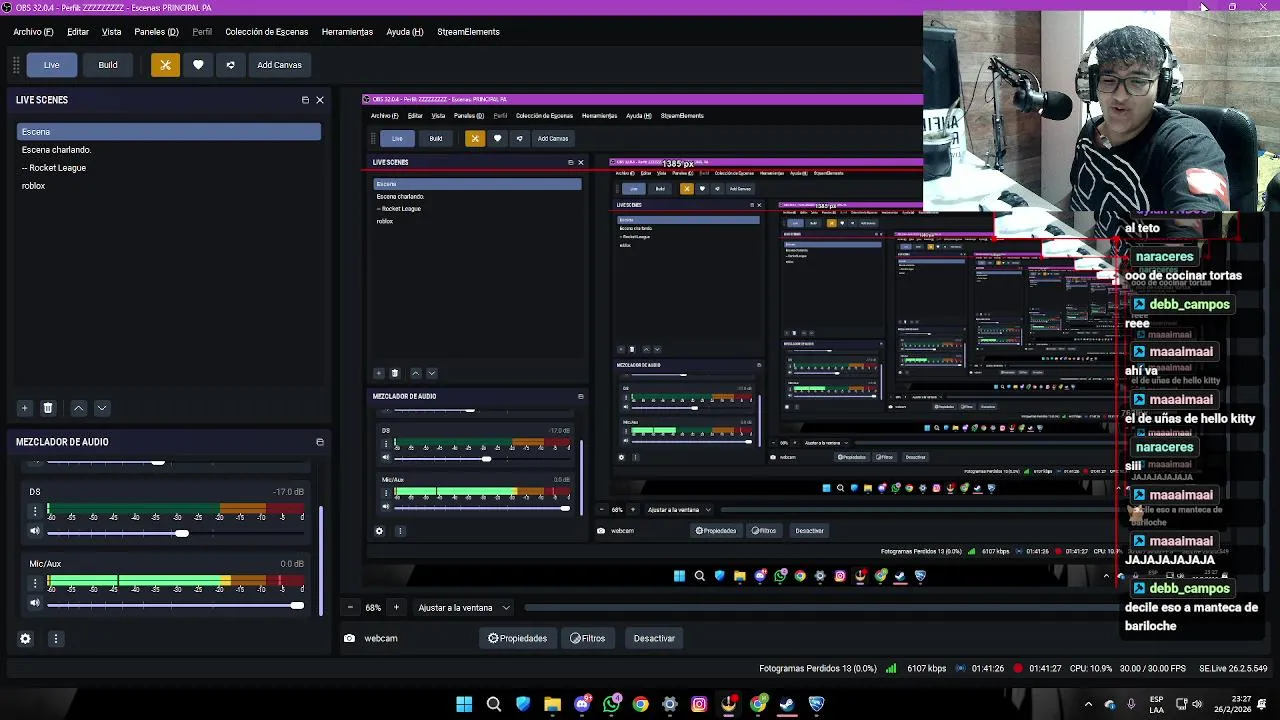This screenshot has height=720, width=1280.
Task: Click the yellow crossed-tools icon in the toolbar
Action: [165, 65]
